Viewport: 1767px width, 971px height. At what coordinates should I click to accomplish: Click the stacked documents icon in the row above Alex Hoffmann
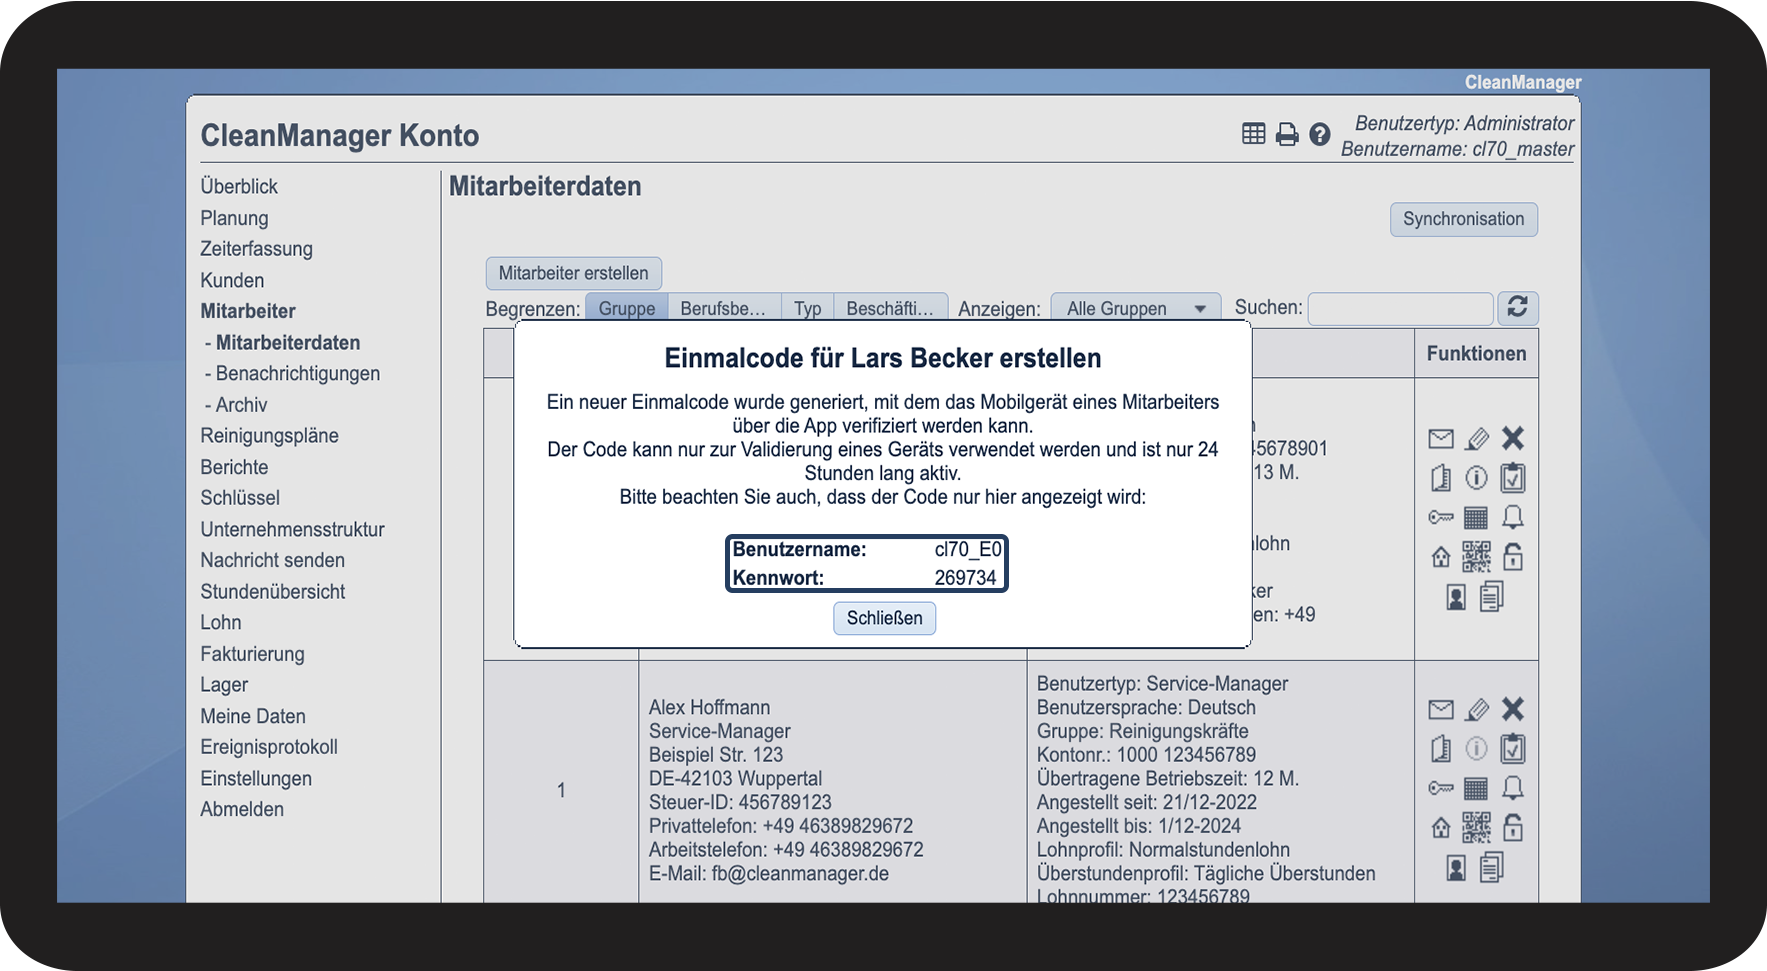pyautogui.click(x=1492, y=596)
